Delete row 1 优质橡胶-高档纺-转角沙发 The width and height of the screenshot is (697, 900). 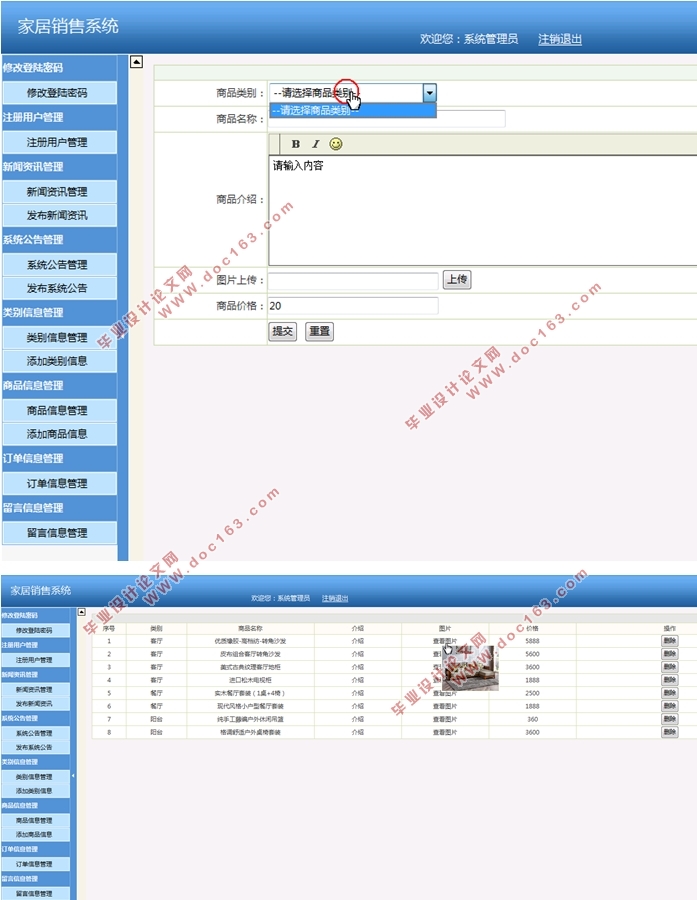669,641
